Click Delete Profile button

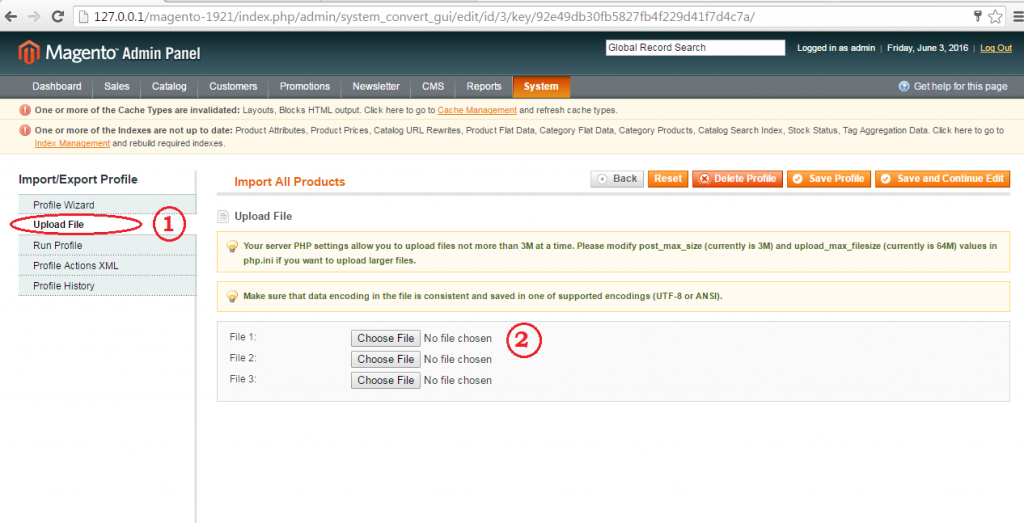point(737,179)
